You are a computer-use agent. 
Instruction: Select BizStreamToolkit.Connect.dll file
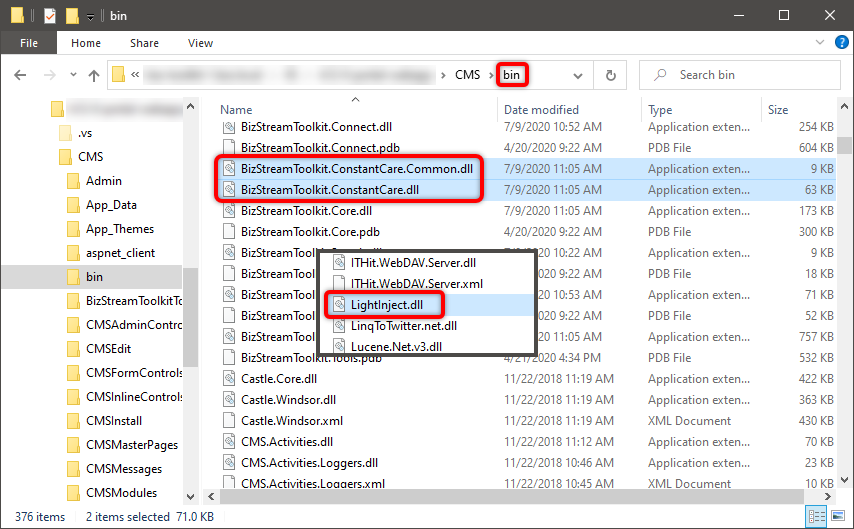click(x=316, y=127)
